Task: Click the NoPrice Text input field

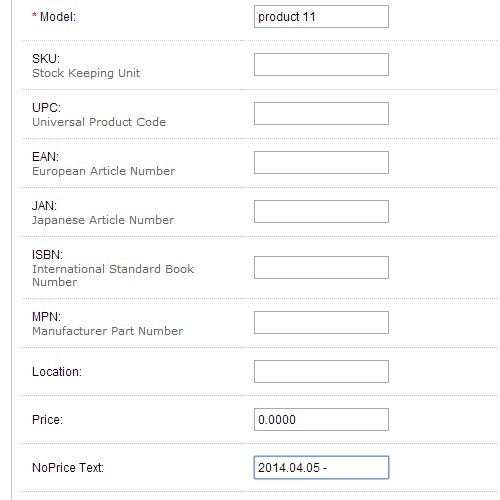Action: pyautogui.click(x=321, y=467)
